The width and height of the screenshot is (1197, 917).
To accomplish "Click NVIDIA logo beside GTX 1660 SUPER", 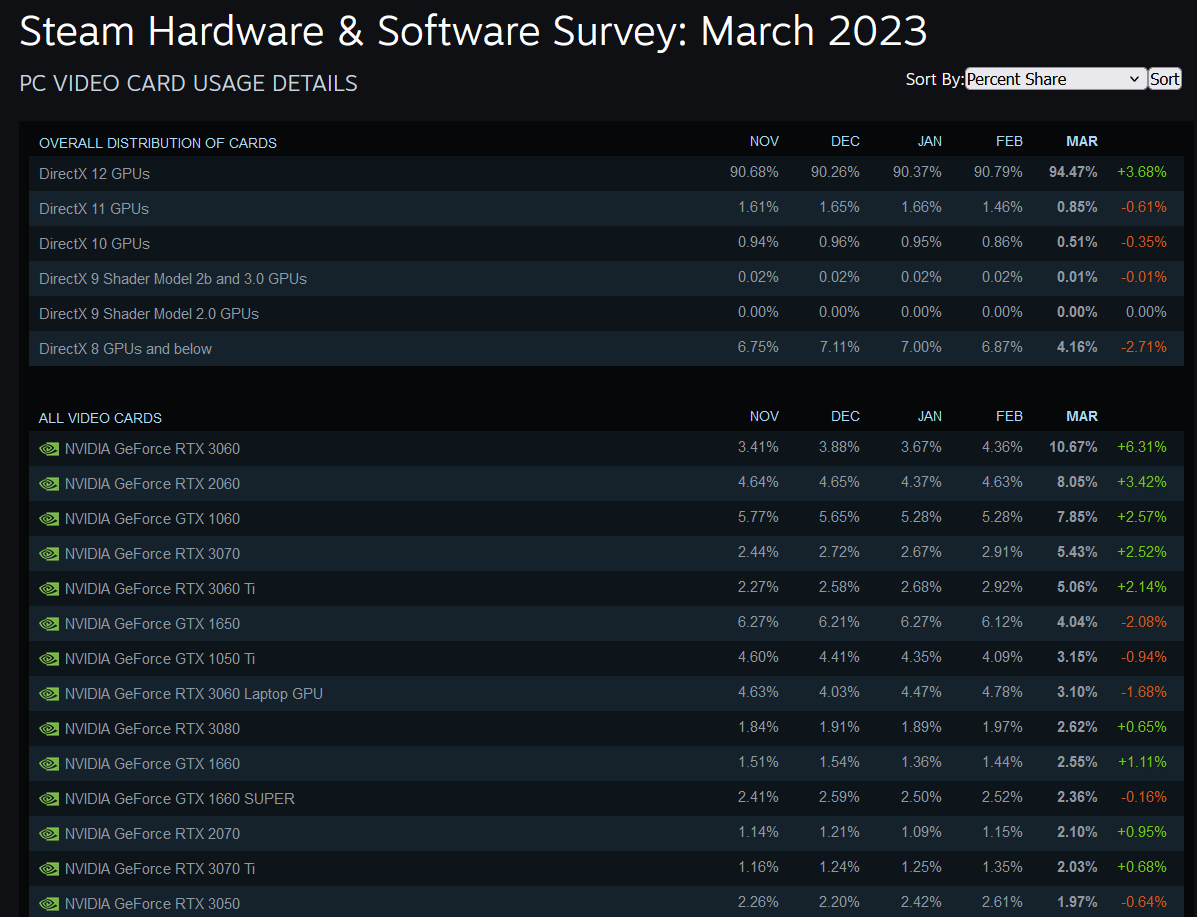I will coord(49,799).
